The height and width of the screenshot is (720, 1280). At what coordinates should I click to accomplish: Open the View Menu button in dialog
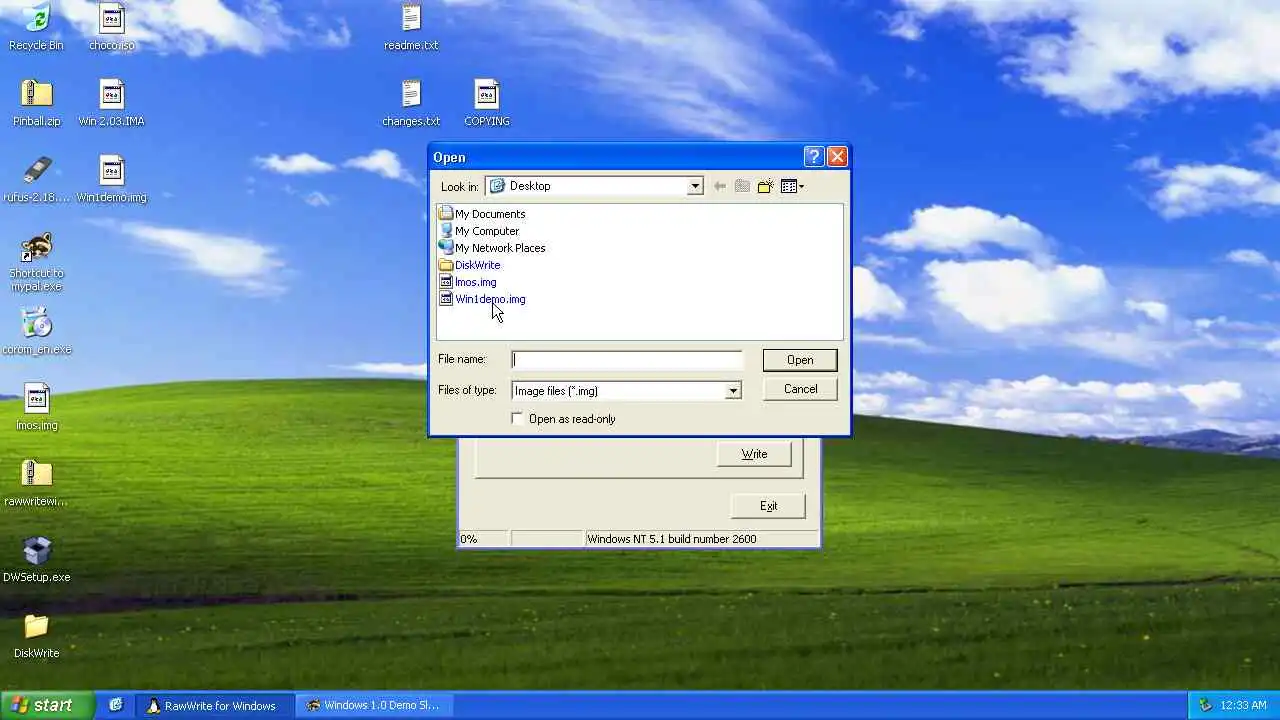[x=792, y=186]
